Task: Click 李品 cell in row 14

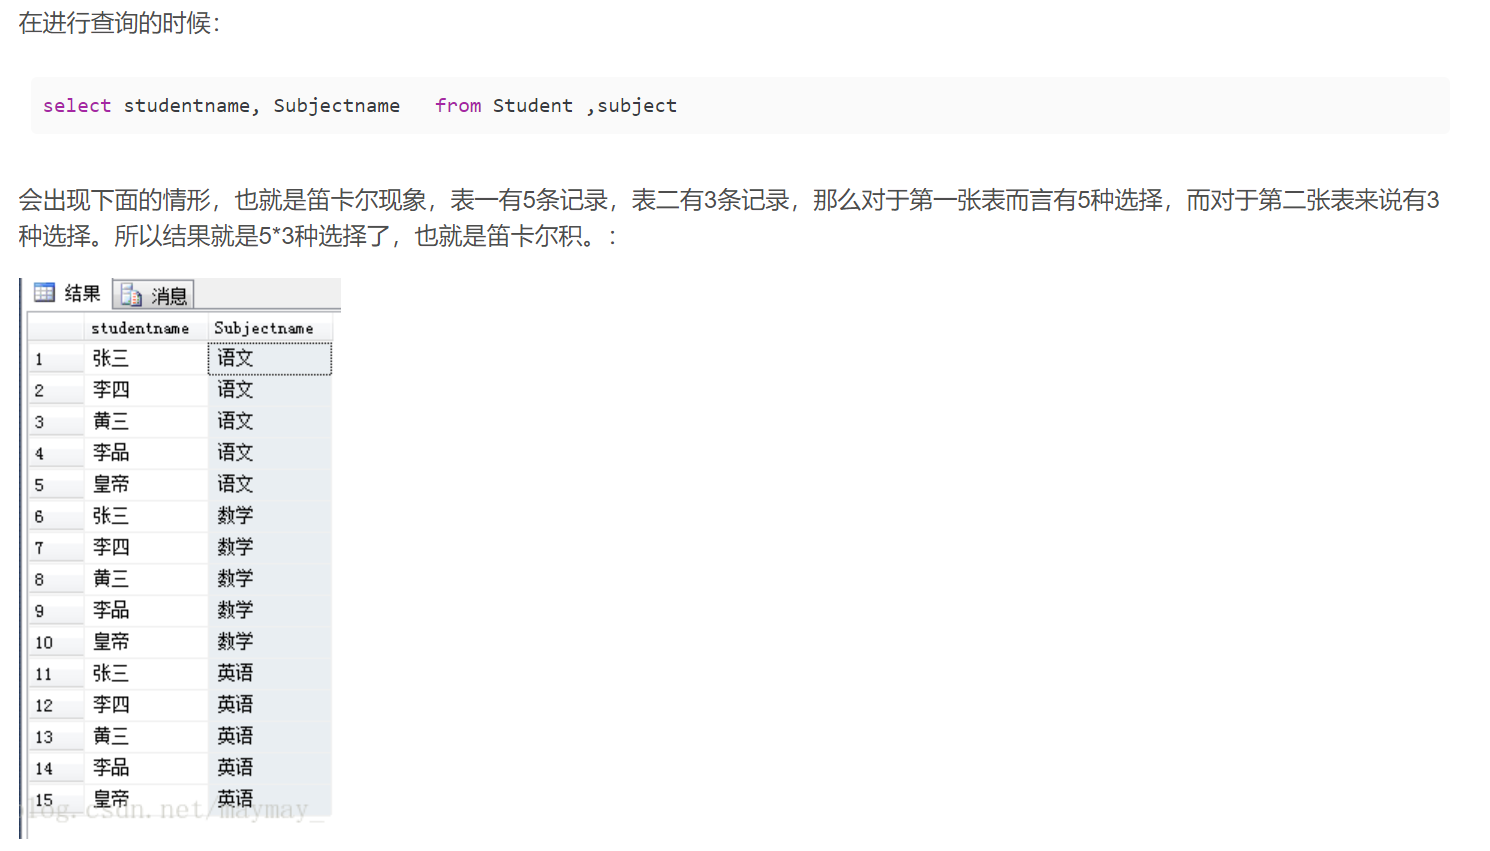Action: (145, 768)
